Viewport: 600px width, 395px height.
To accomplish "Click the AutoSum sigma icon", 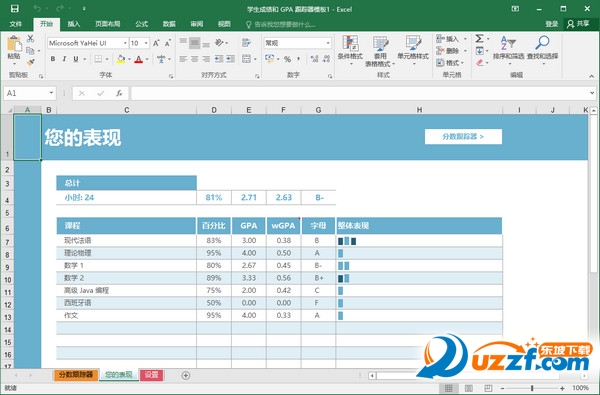I will (x=479, y=39).
